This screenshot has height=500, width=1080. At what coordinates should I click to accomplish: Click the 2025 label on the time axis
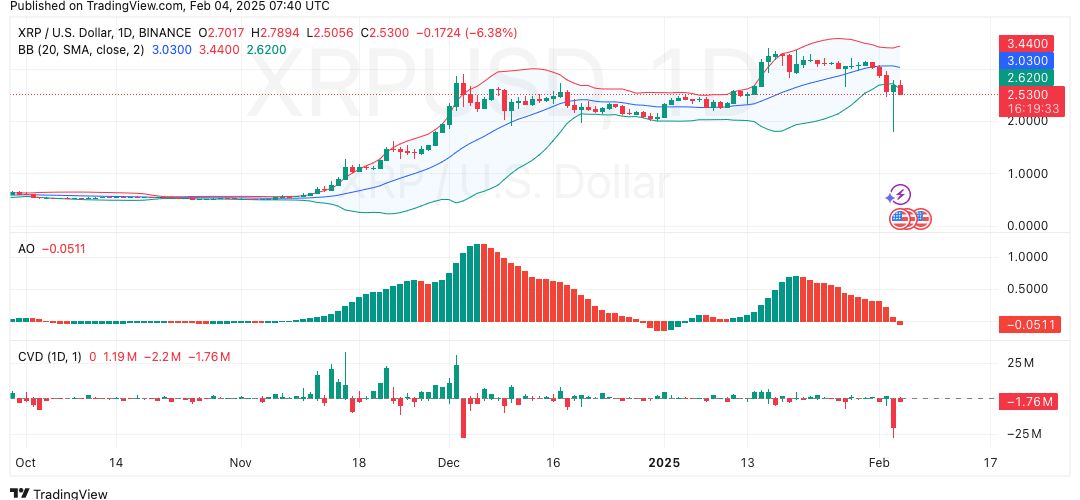[x=665, y=464]
